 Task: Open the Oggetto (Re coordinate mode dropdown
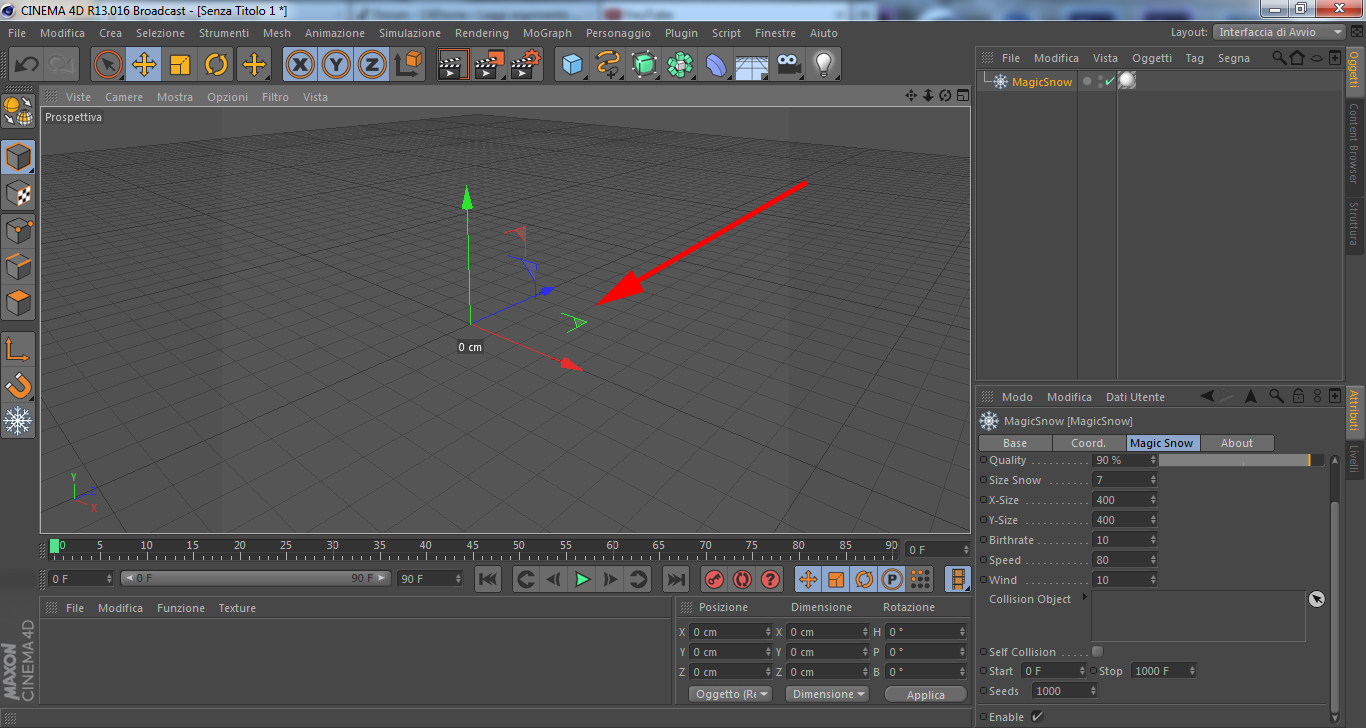(730, 694)
